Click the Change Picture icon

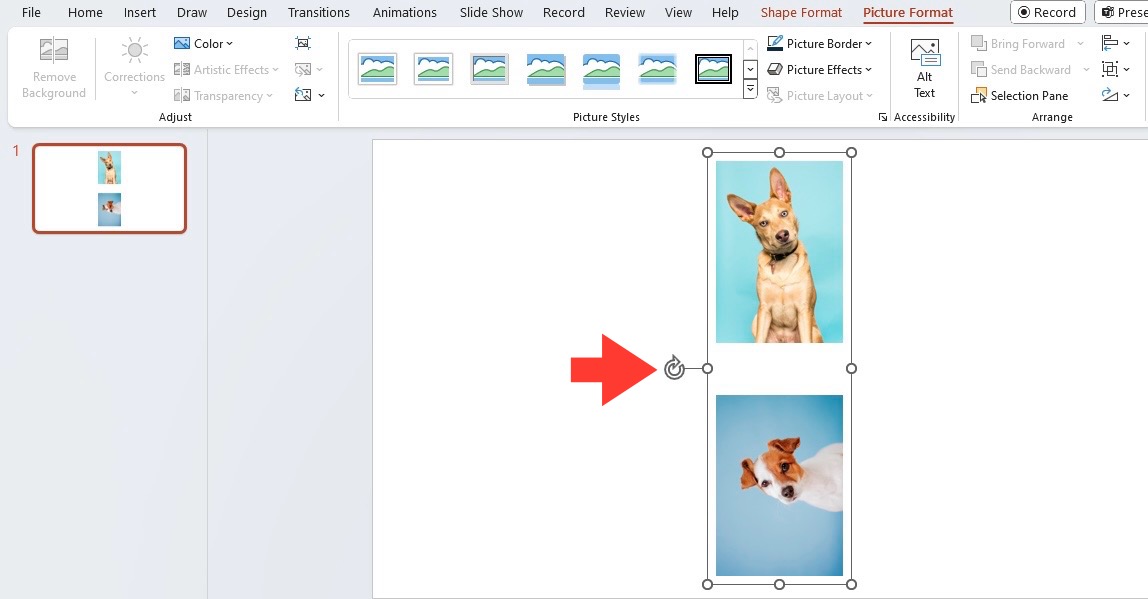click(x=302, y=70)
